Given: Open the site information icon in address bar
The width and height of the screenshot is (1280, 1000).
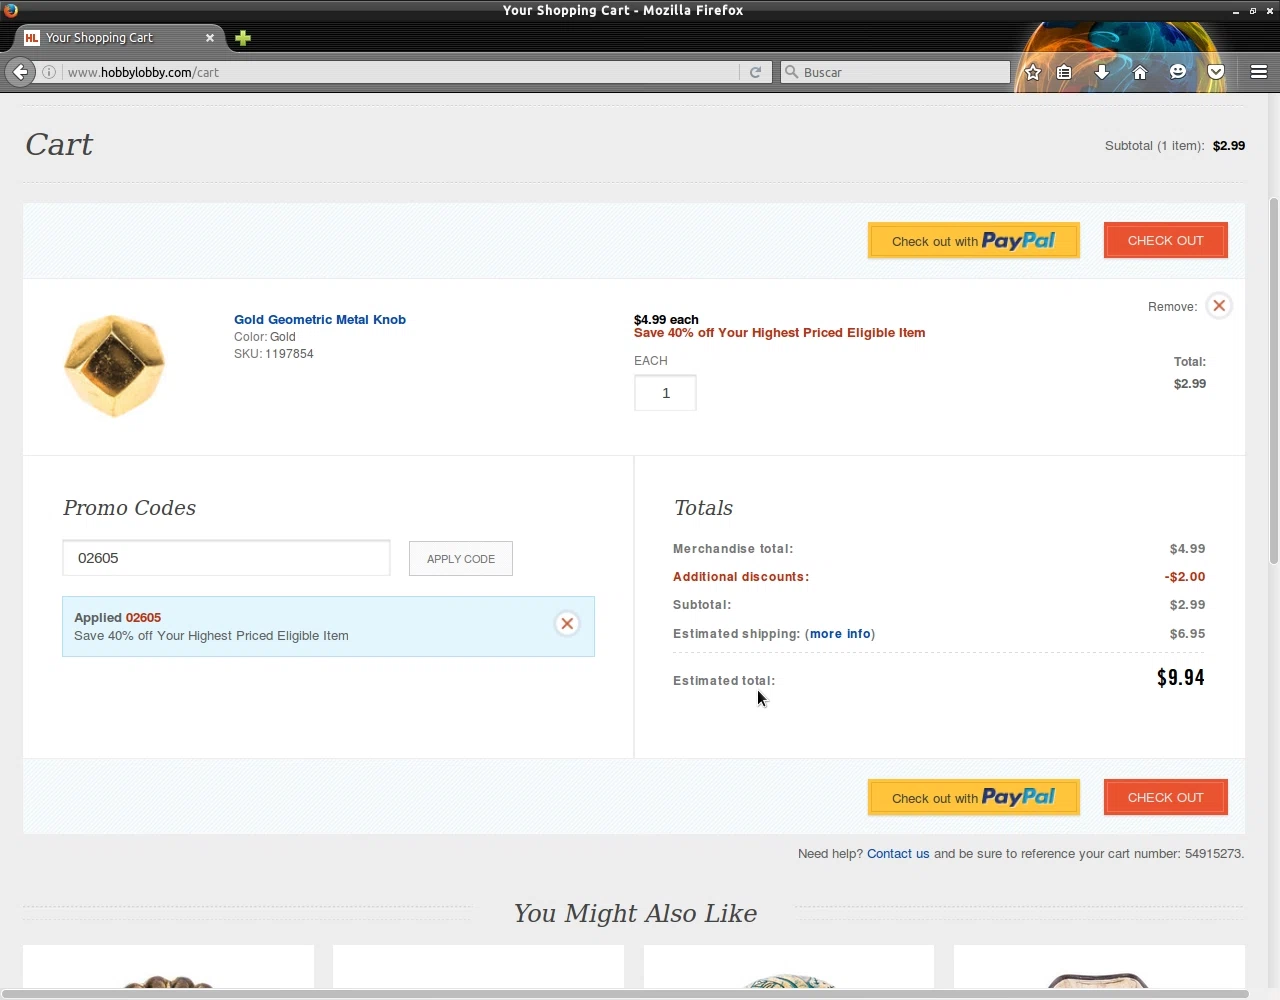Looking at the screenshot, I should (49, 72).
